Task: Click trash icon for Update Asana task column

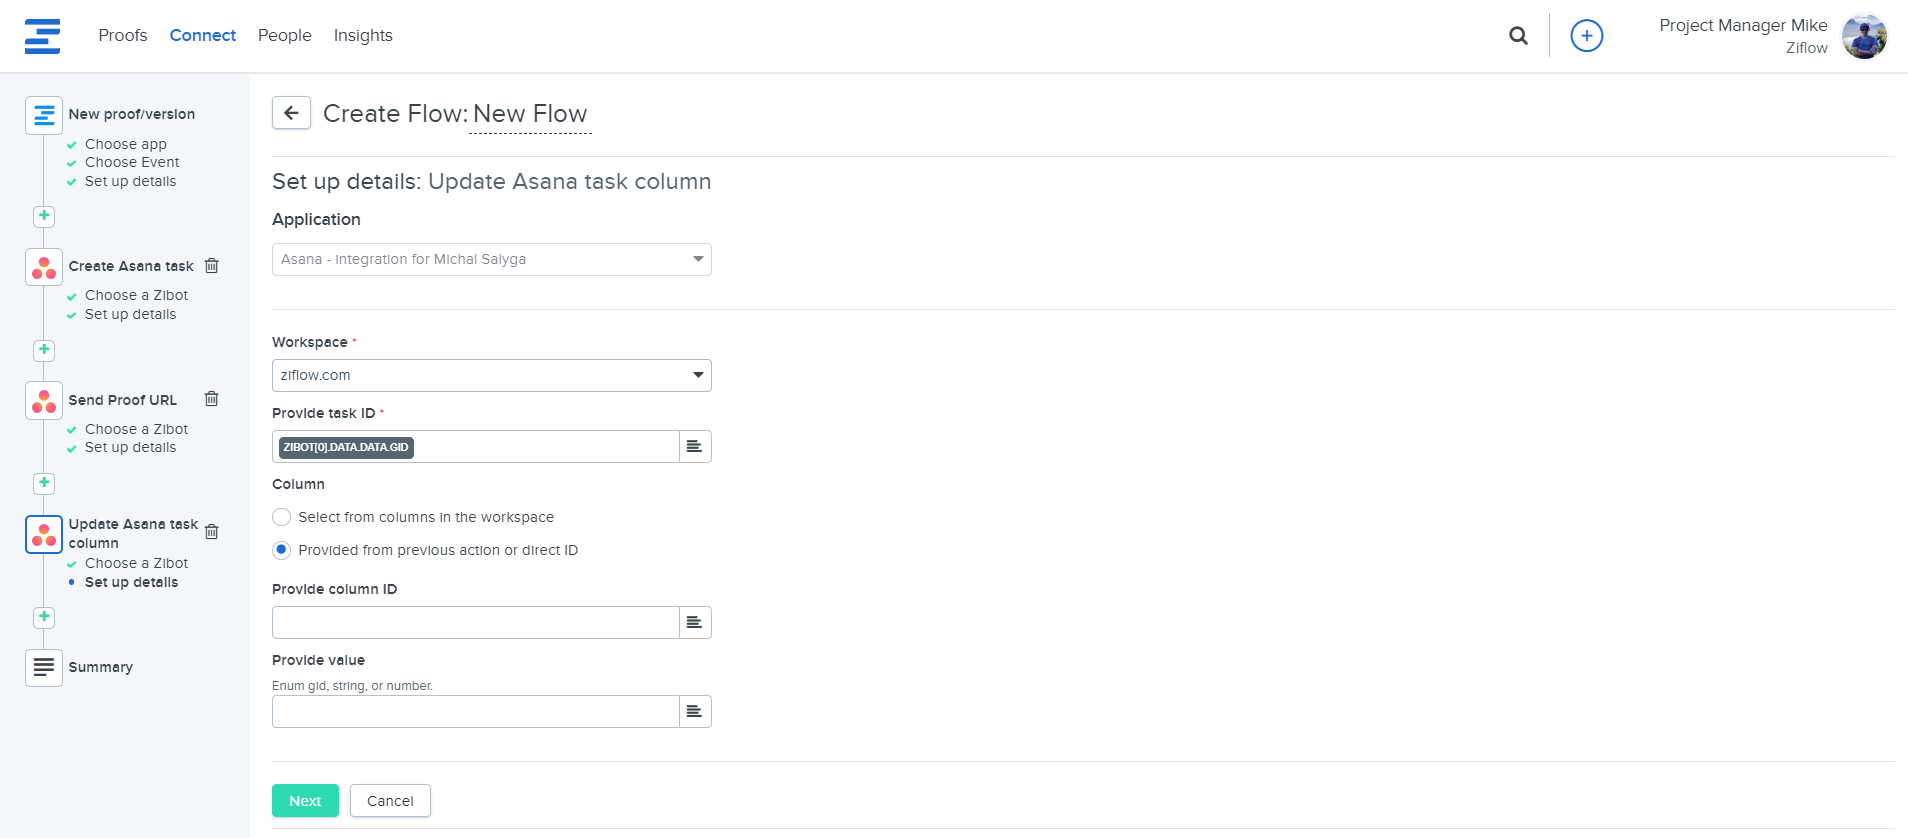Action: (x=212, y=532)
